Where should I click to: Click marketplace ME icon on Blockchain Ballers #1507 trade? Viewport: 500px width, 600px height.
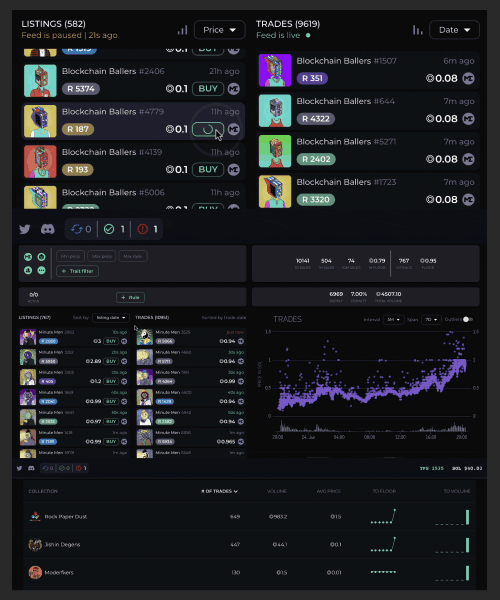point(468,78)
